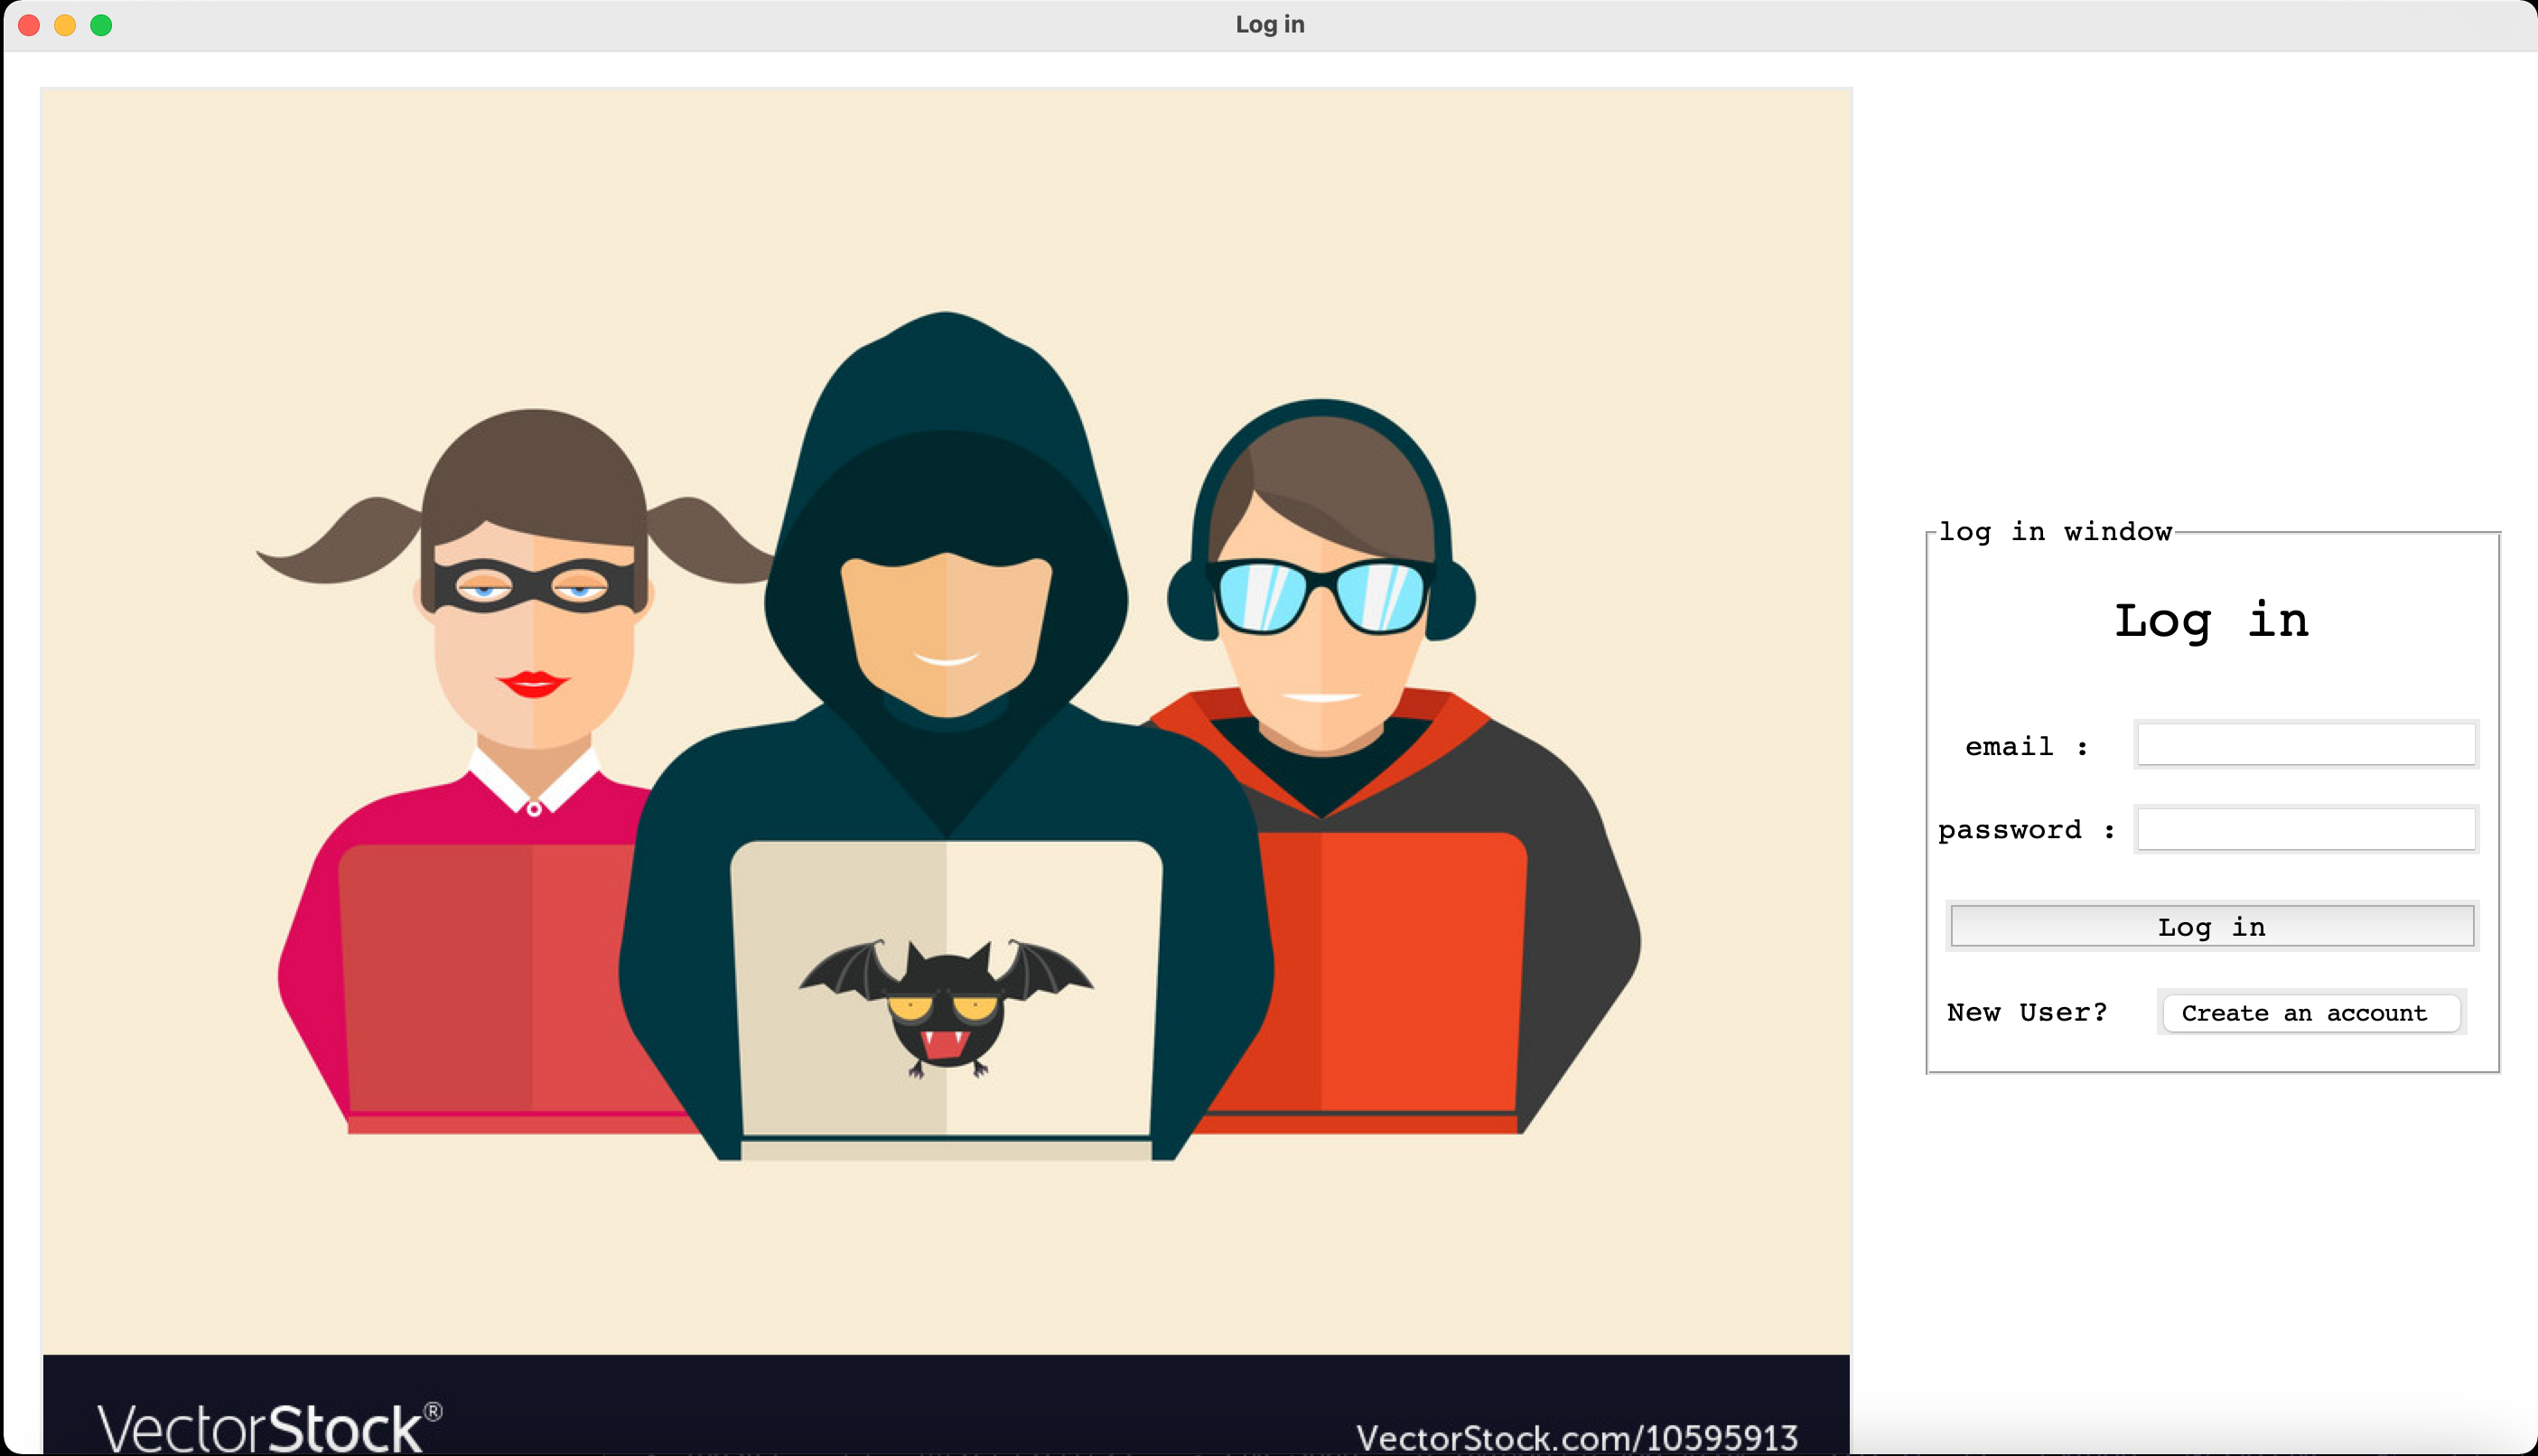This screenshot has width=2538, height=1456.
Task: Open Create an account
Action: tap(2310, 1013)
